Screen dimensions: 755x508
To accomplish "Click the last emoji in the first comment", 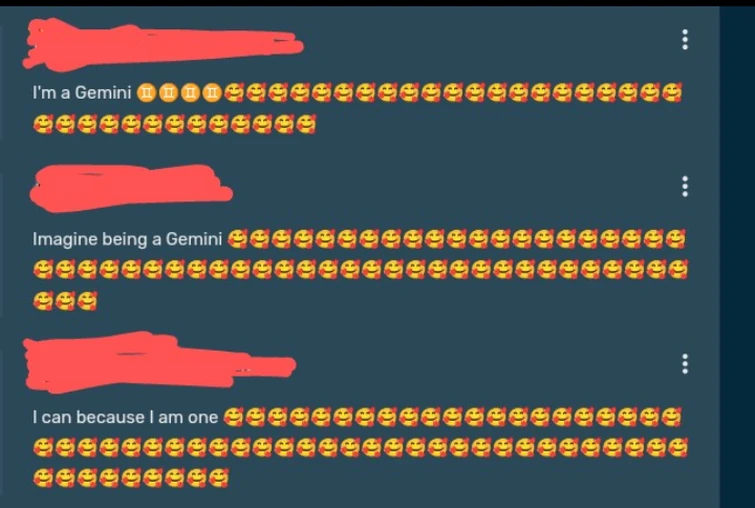I will pyautogui.click(x=306, y=124).
